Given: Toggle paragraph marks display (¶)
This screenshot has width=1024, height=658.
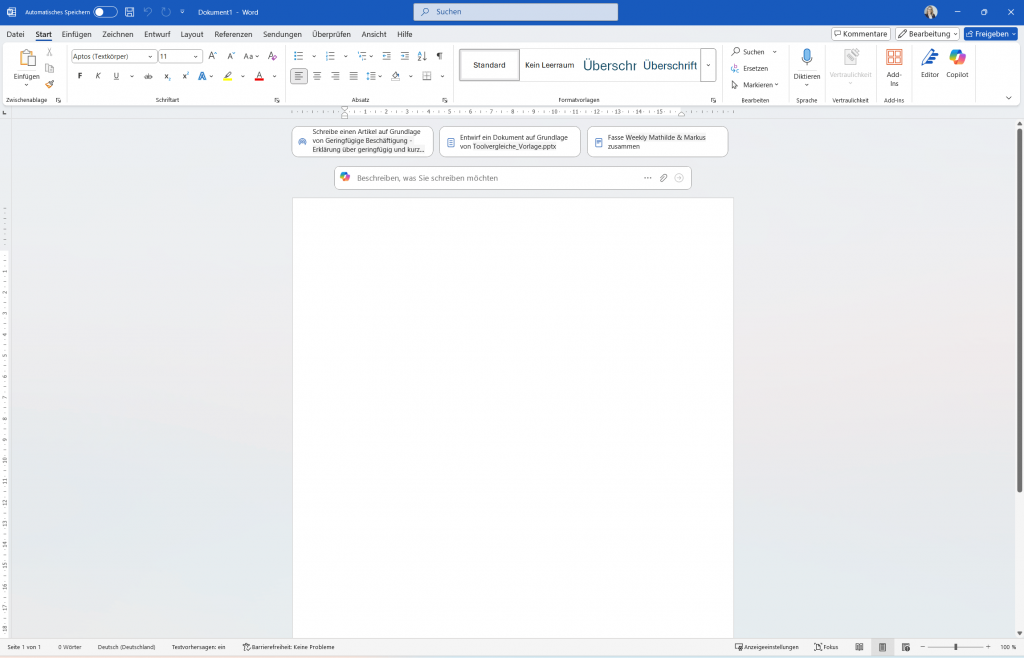Looking at the screenshot, I should click(440, 56).
